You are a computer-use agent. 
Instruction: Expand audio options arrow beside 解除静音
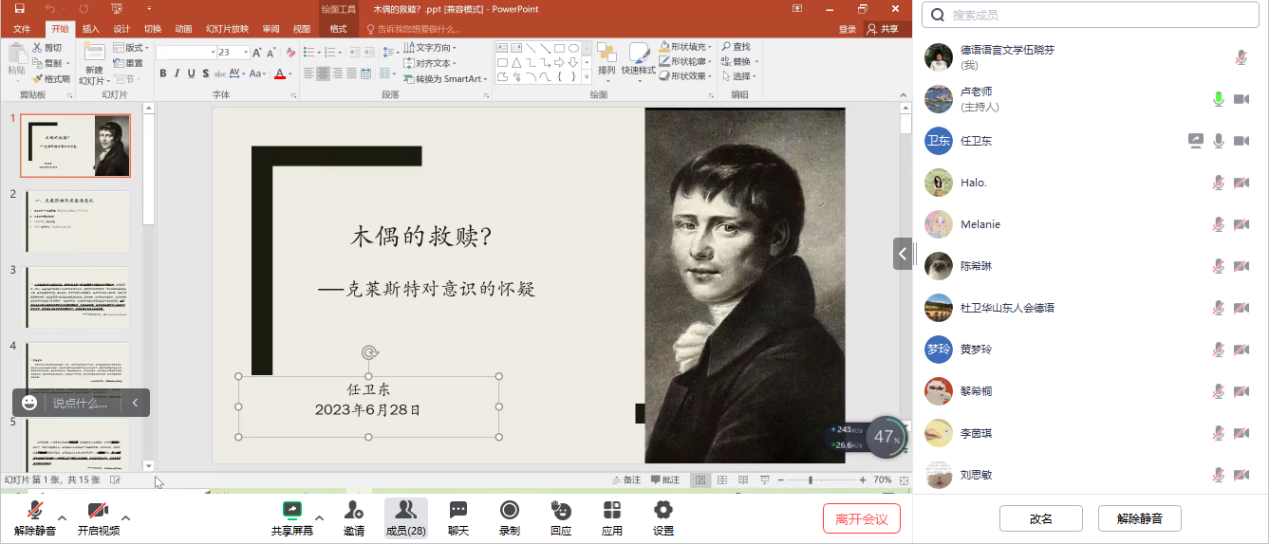point(62,518)
